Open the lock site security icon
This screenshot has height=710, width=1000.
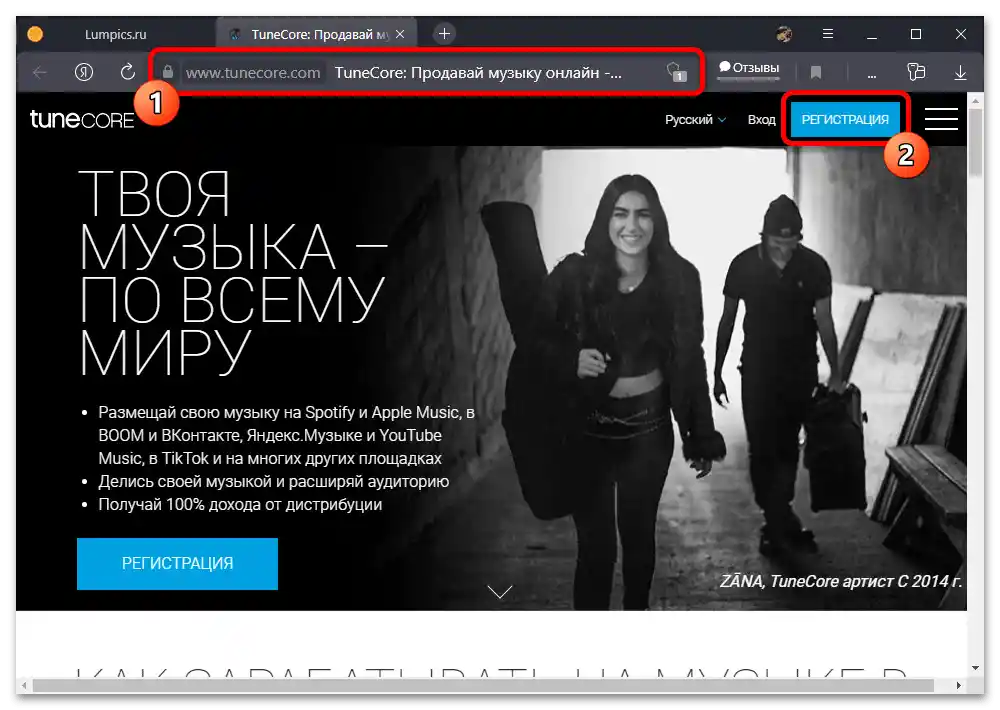(168, 72)
